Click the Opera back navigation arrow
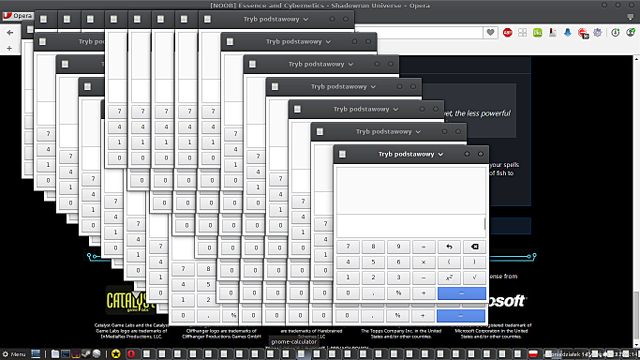Screen dimensions: 640x360 (10, 33)
